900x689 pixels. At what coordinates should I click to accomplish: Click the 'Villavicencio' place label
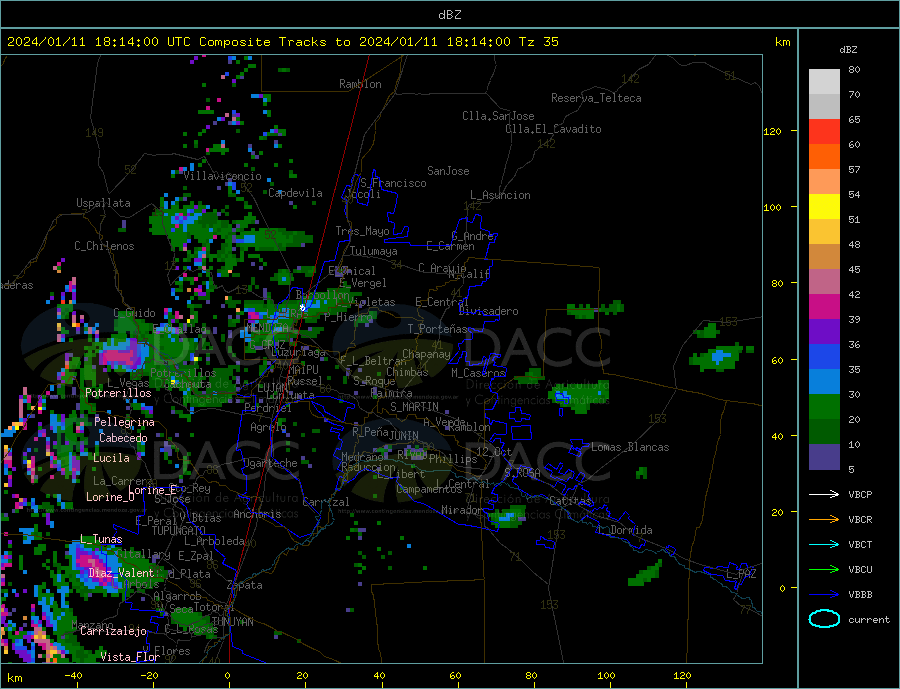pos(223,176)
